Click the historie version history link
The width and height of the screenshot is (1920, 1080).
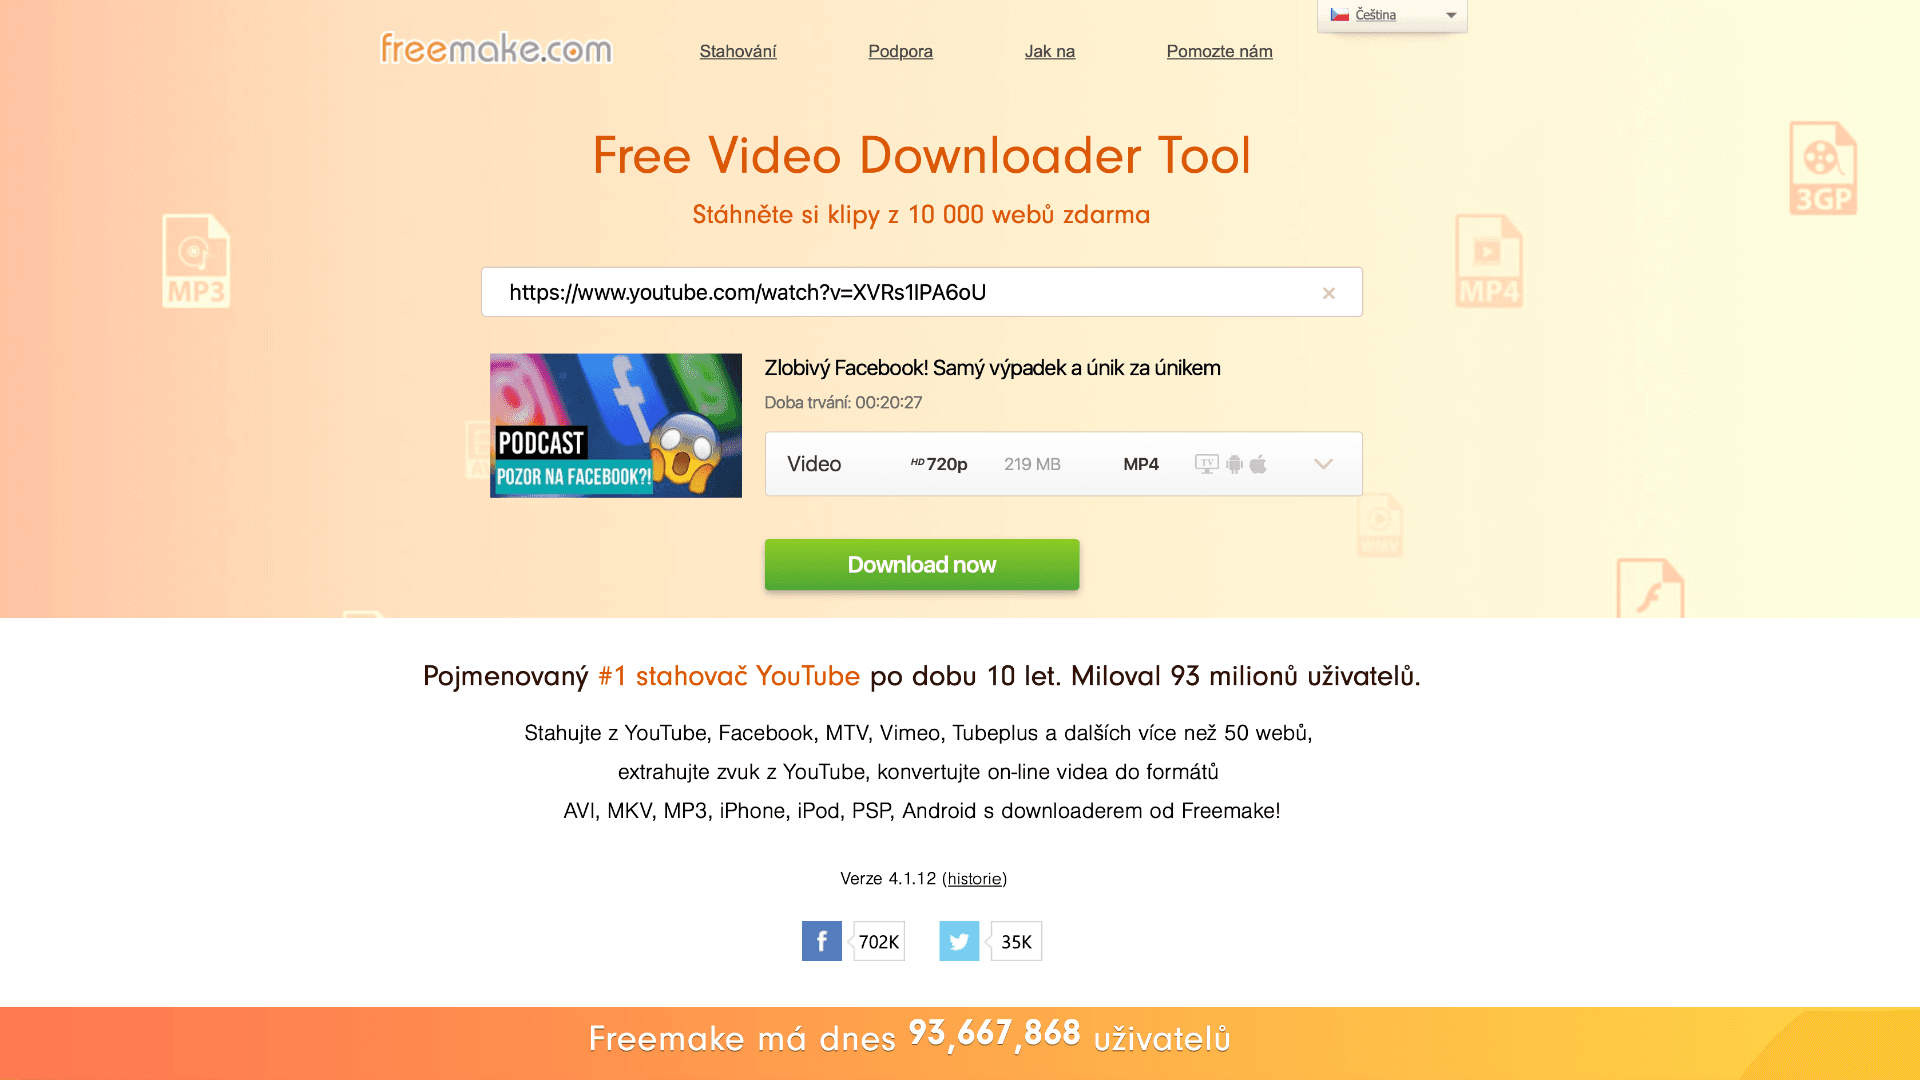[x=973, y=877]
